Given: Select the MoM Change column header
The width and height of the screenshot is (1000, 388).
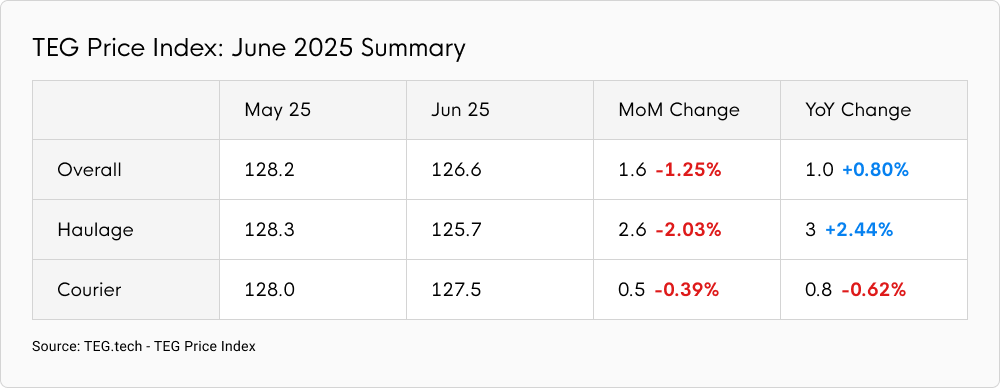Looking at the screenshot, I should 679,110.
